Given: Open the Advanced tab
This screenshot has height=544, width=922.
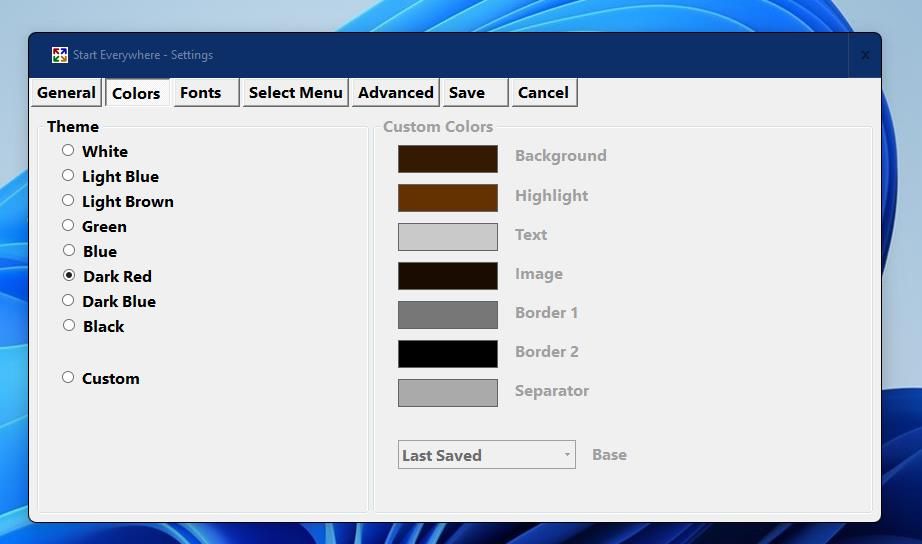Looking at the screenshot, I should 396,92.
